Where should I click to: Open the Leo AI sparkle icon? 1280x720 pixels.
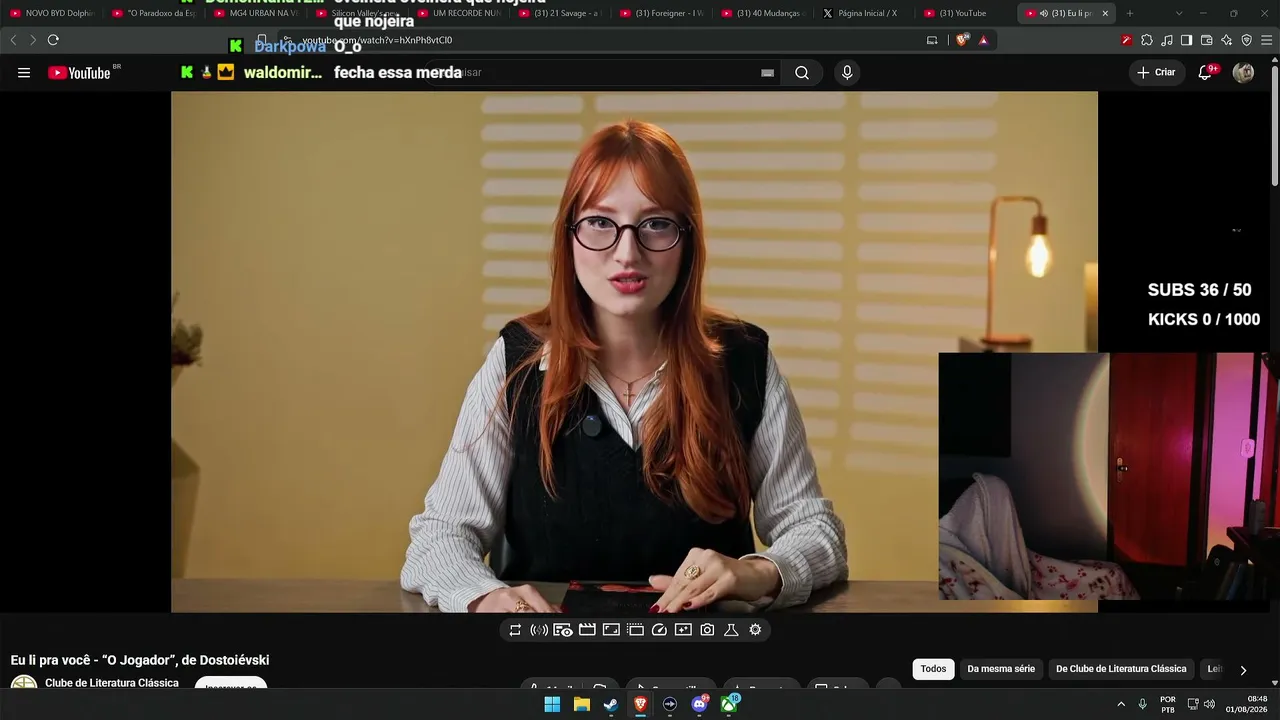[1226, 40]
